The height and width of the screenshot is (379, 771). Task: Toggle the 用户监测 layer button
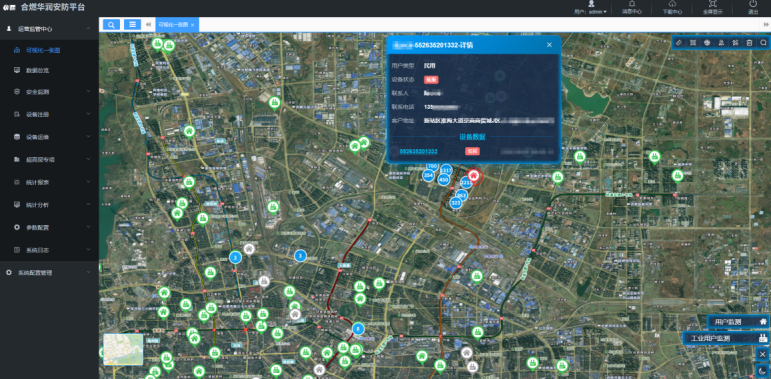pos(739,321)
